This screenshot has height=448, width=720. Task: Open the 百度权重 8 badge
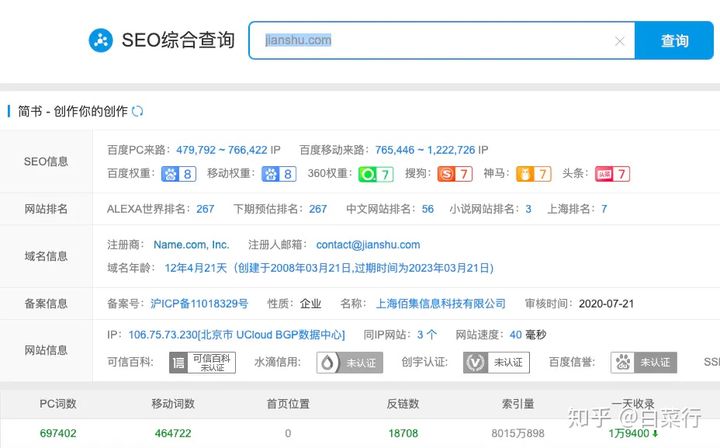click(179, 174)
